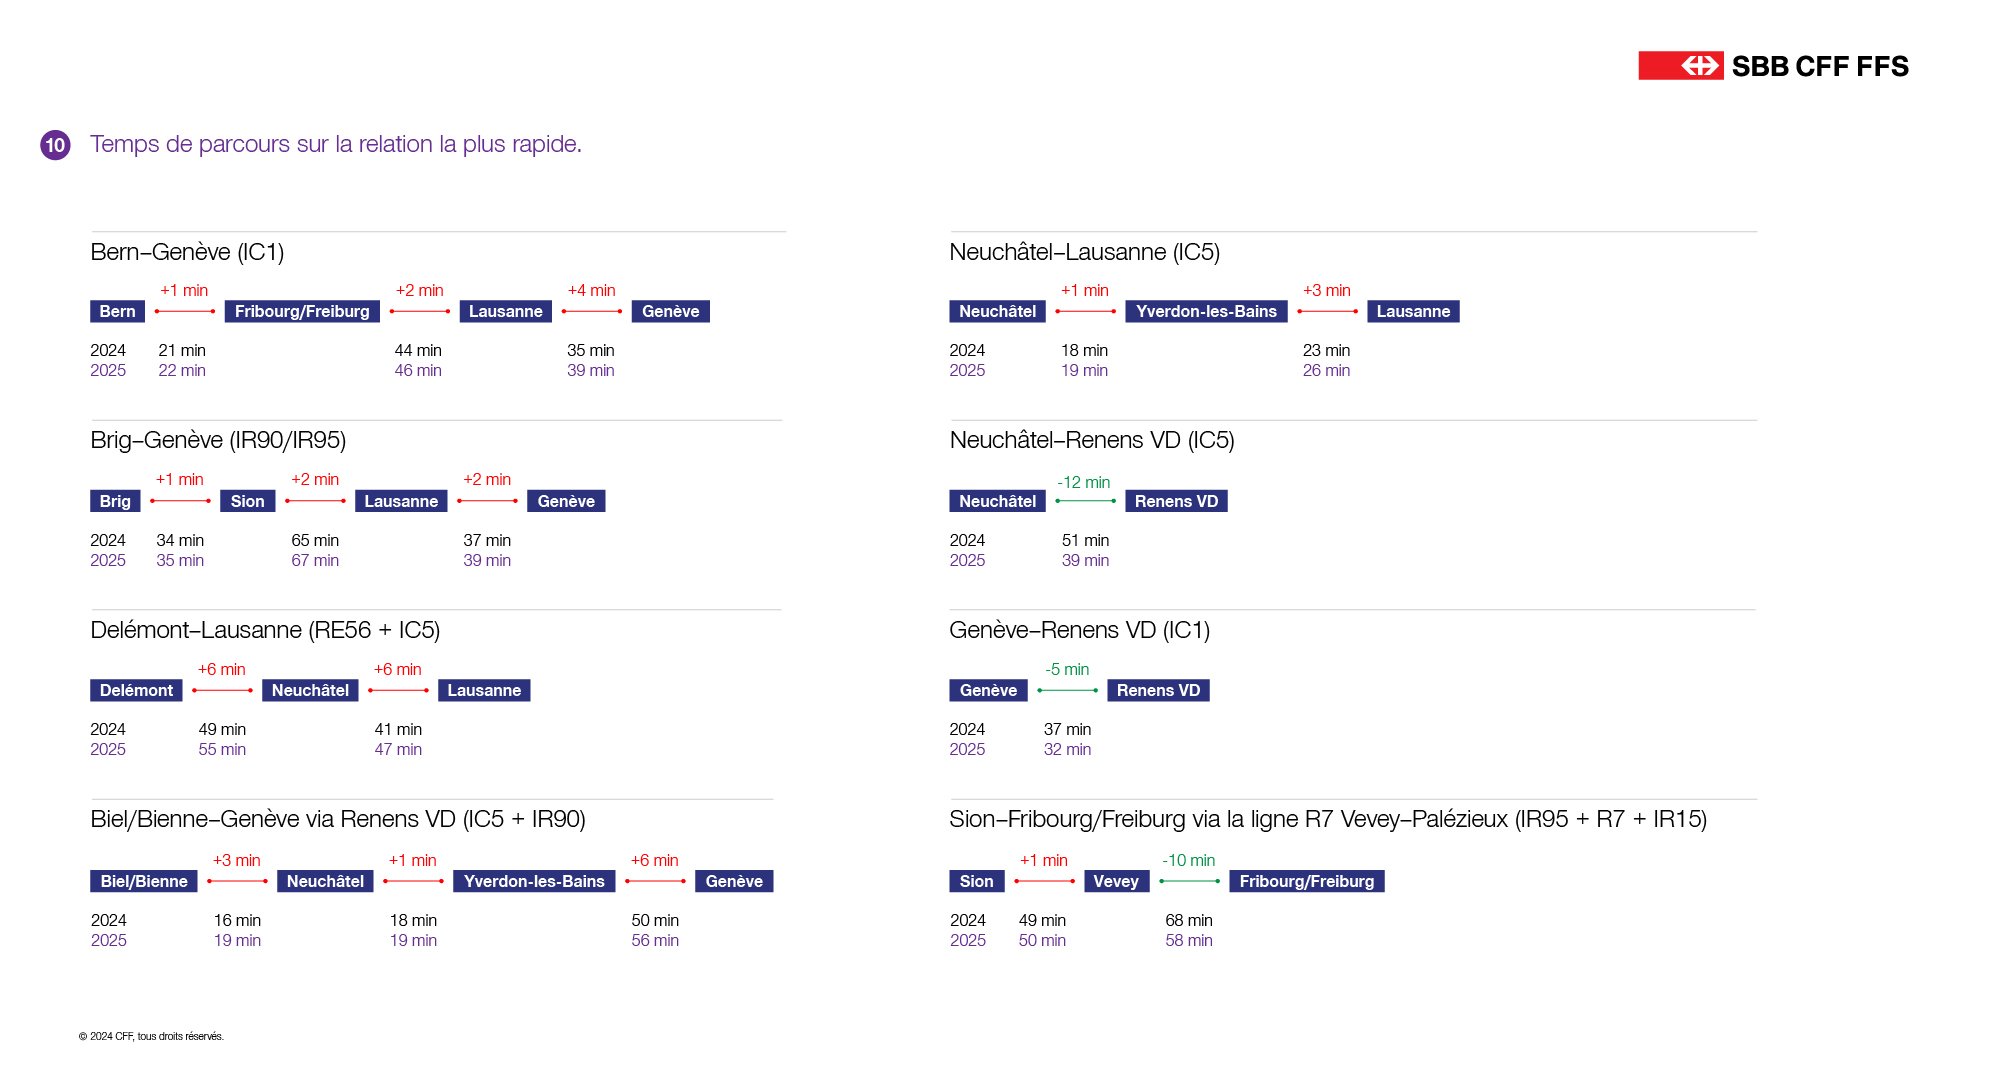Click the green -12 min indicator

[1083, 482]
